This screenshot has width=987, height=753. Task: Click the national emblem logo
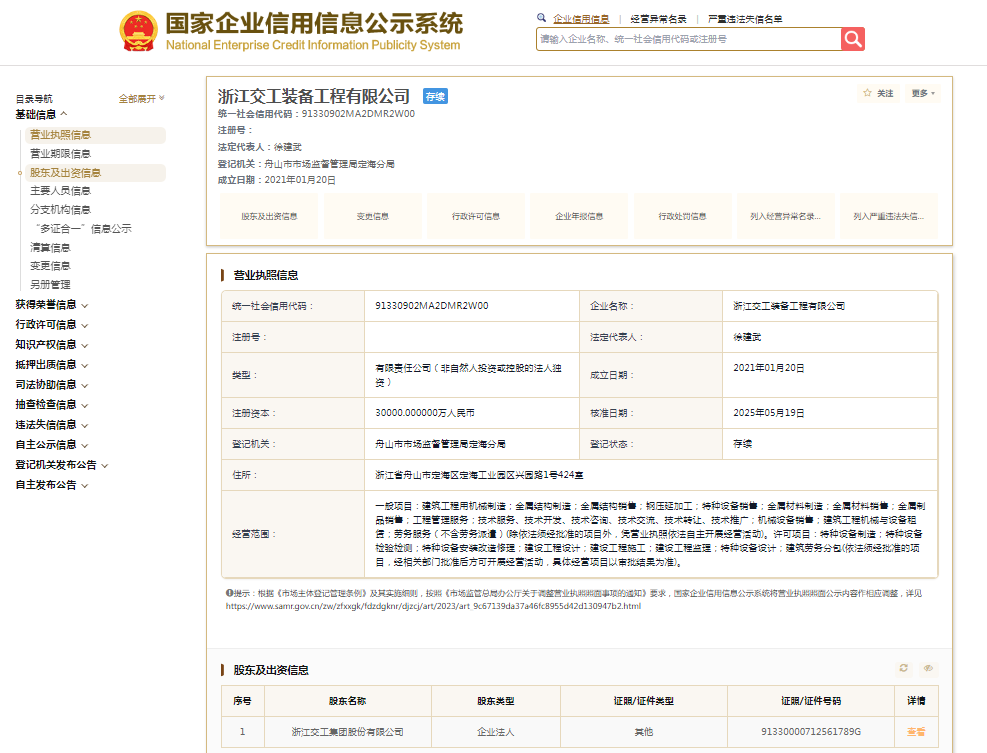tap(137, 31)
